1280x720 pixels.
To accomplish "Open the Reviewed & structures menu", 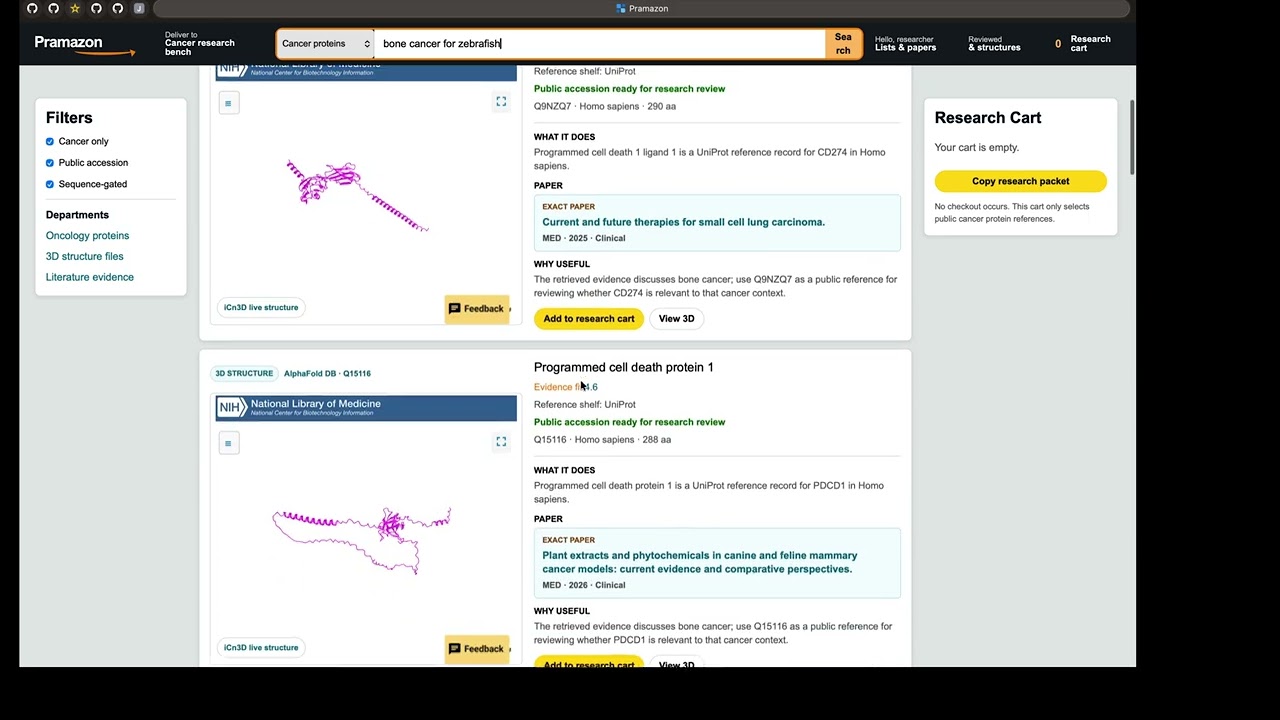I will 994,44.
